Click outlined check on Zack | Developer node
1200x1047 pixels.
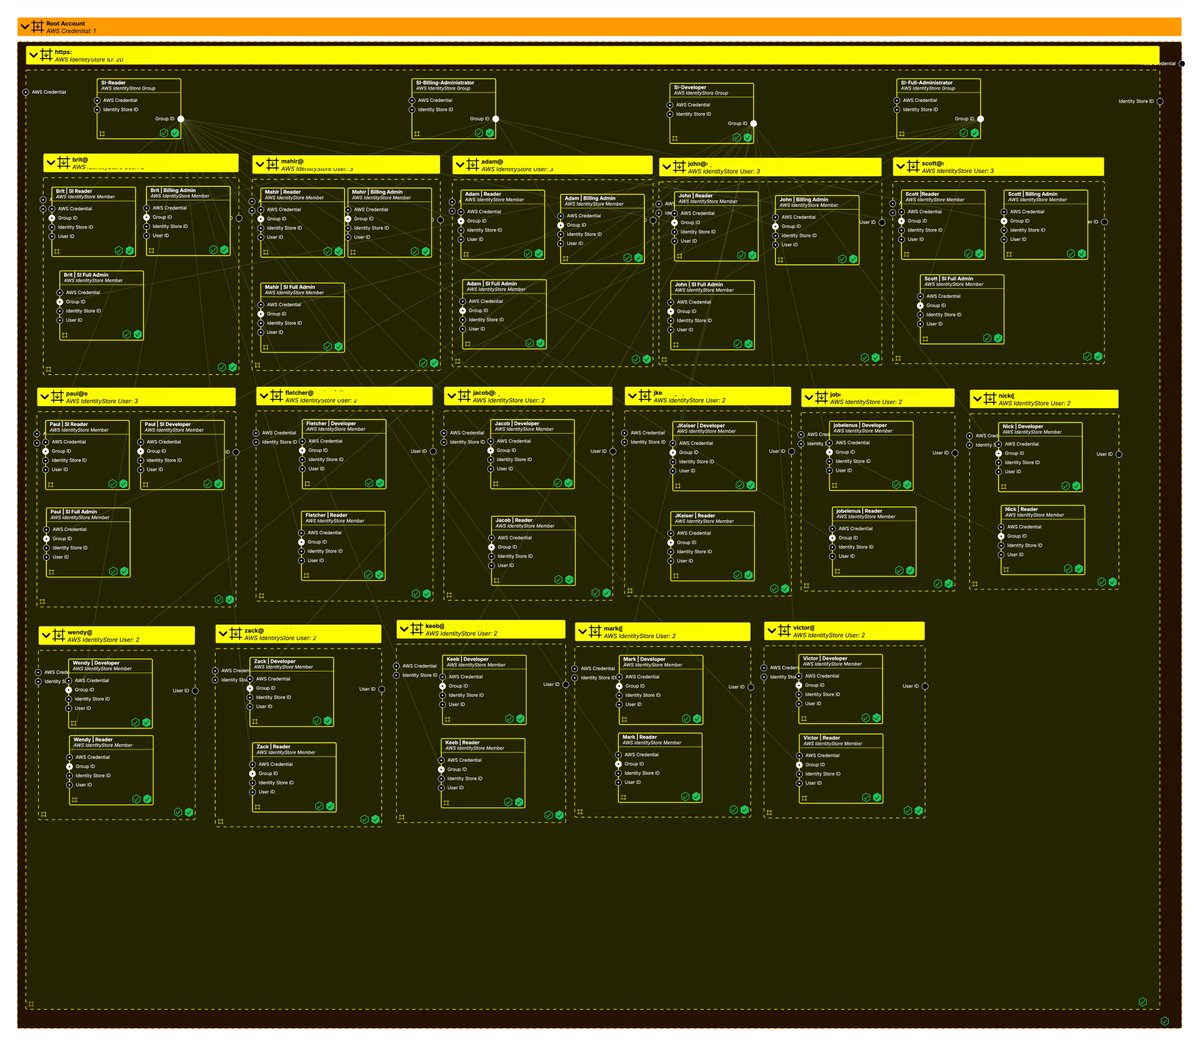click(x=316, y=720)
